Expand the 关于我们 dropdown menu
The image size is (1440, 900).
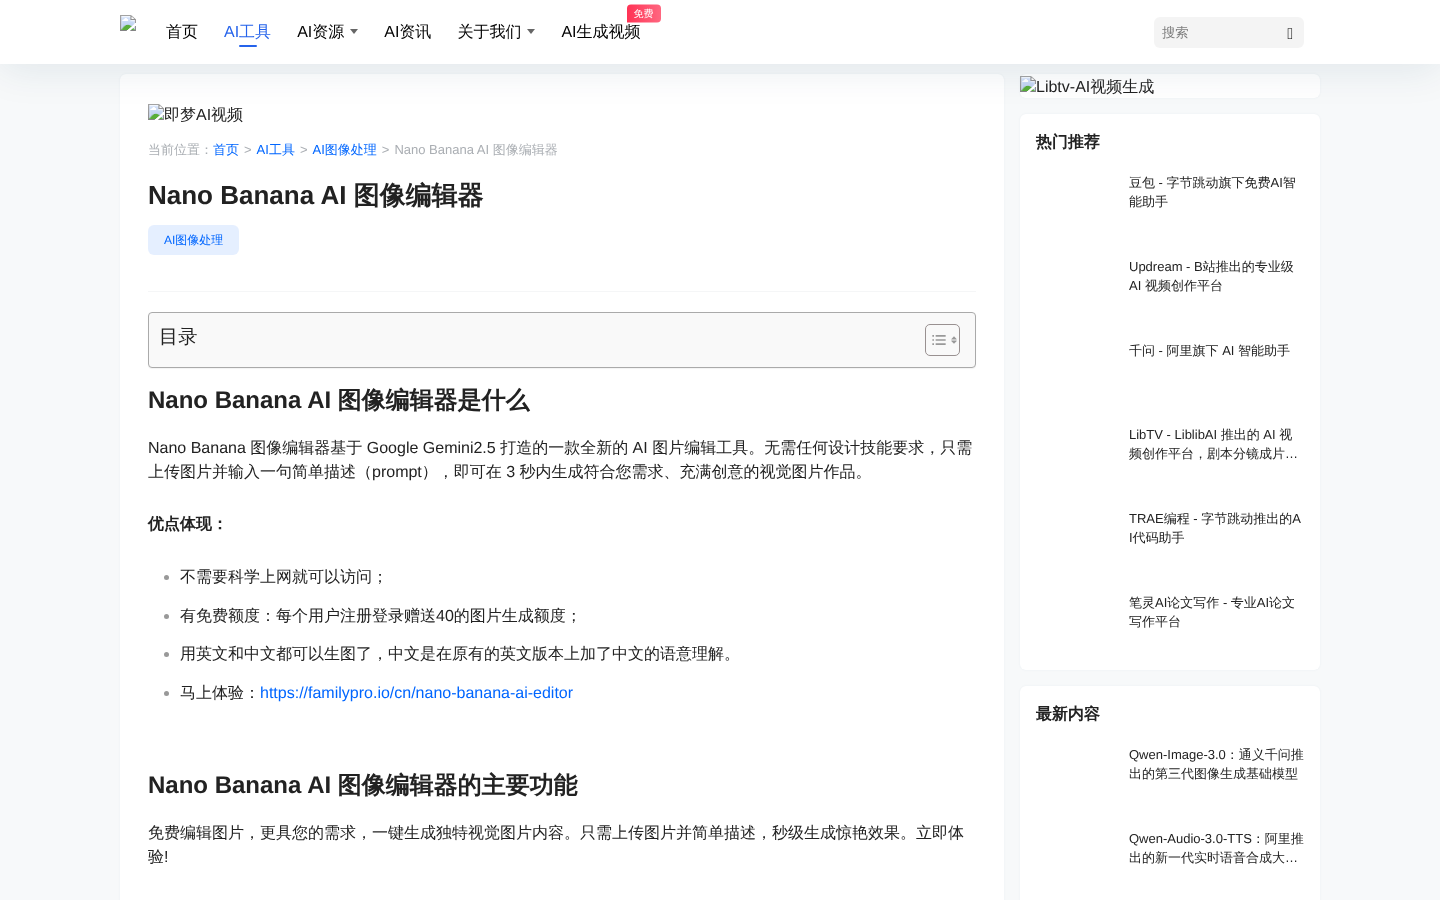[496, 32]
